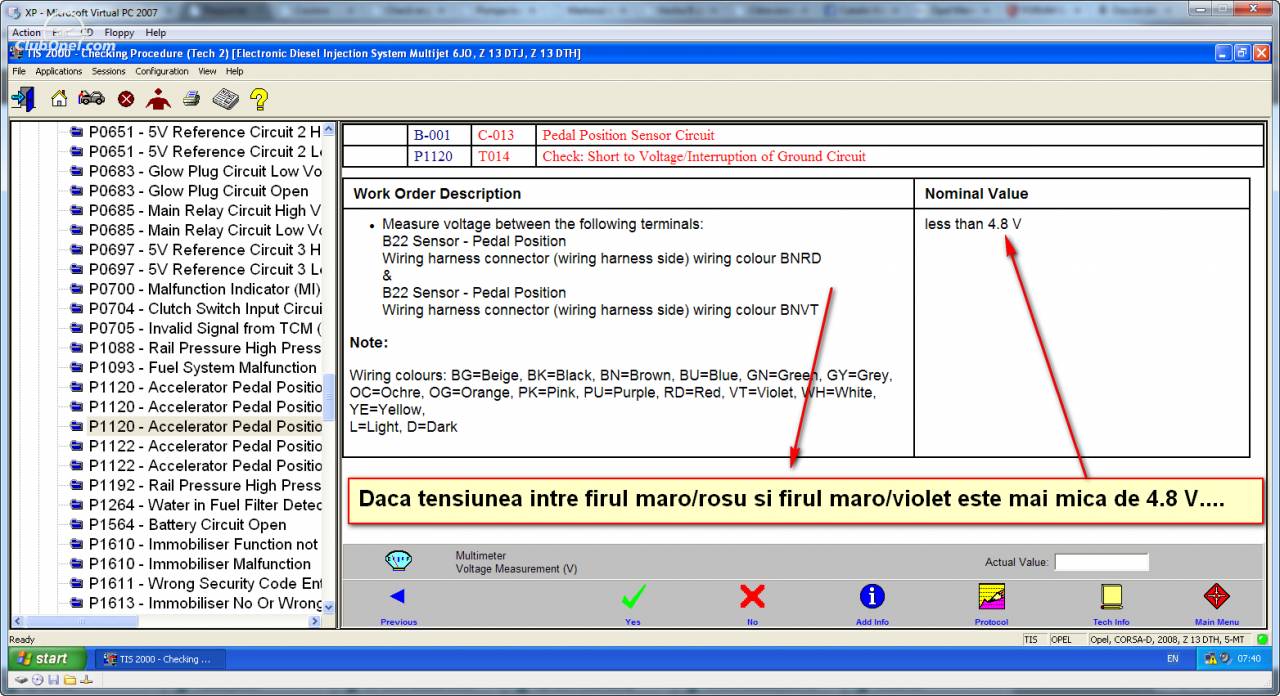Click the CD icon in Virtual PC status bar
1280x696 pixels.
(37, 680)
